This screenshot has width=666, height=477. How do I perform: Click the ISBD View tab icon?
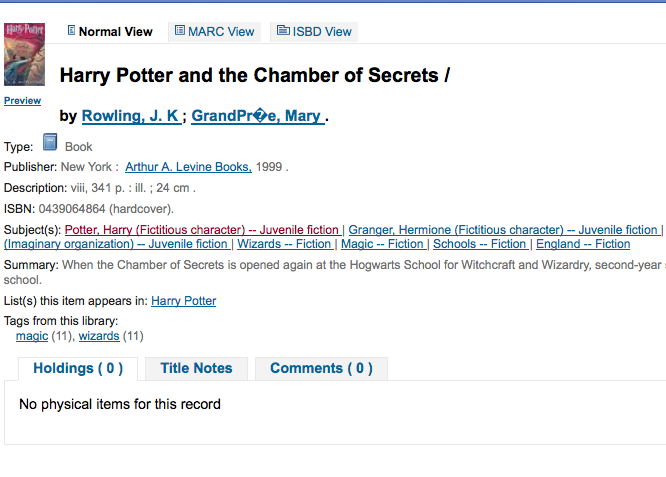pos(283,31)
